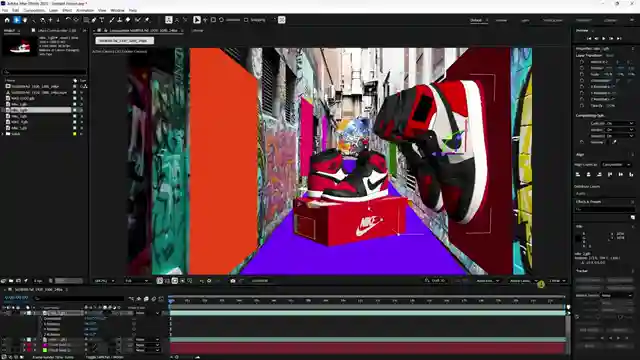Delete selected project item with trash icon
The image size is (640, 360).
coord(51,281)
